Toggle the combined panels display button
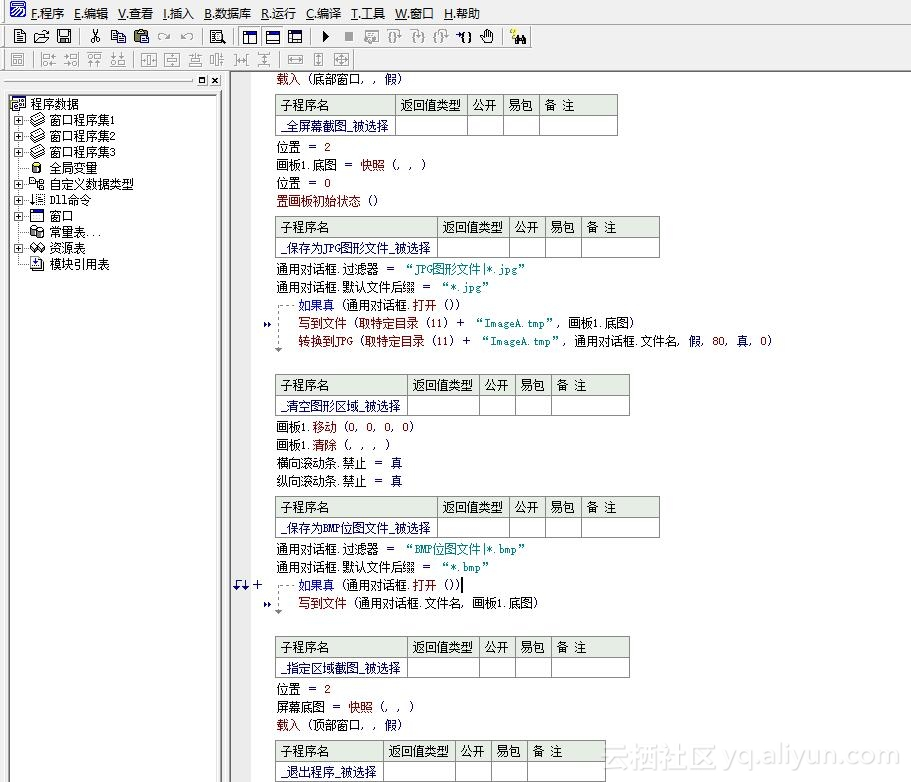 coord(295,37)
